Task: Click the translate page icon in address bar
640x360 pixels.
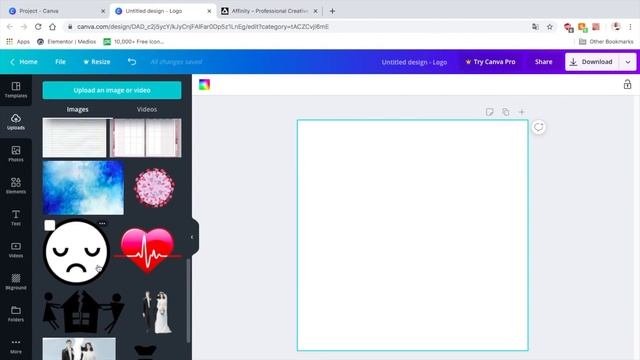Action: pos(535,27)
